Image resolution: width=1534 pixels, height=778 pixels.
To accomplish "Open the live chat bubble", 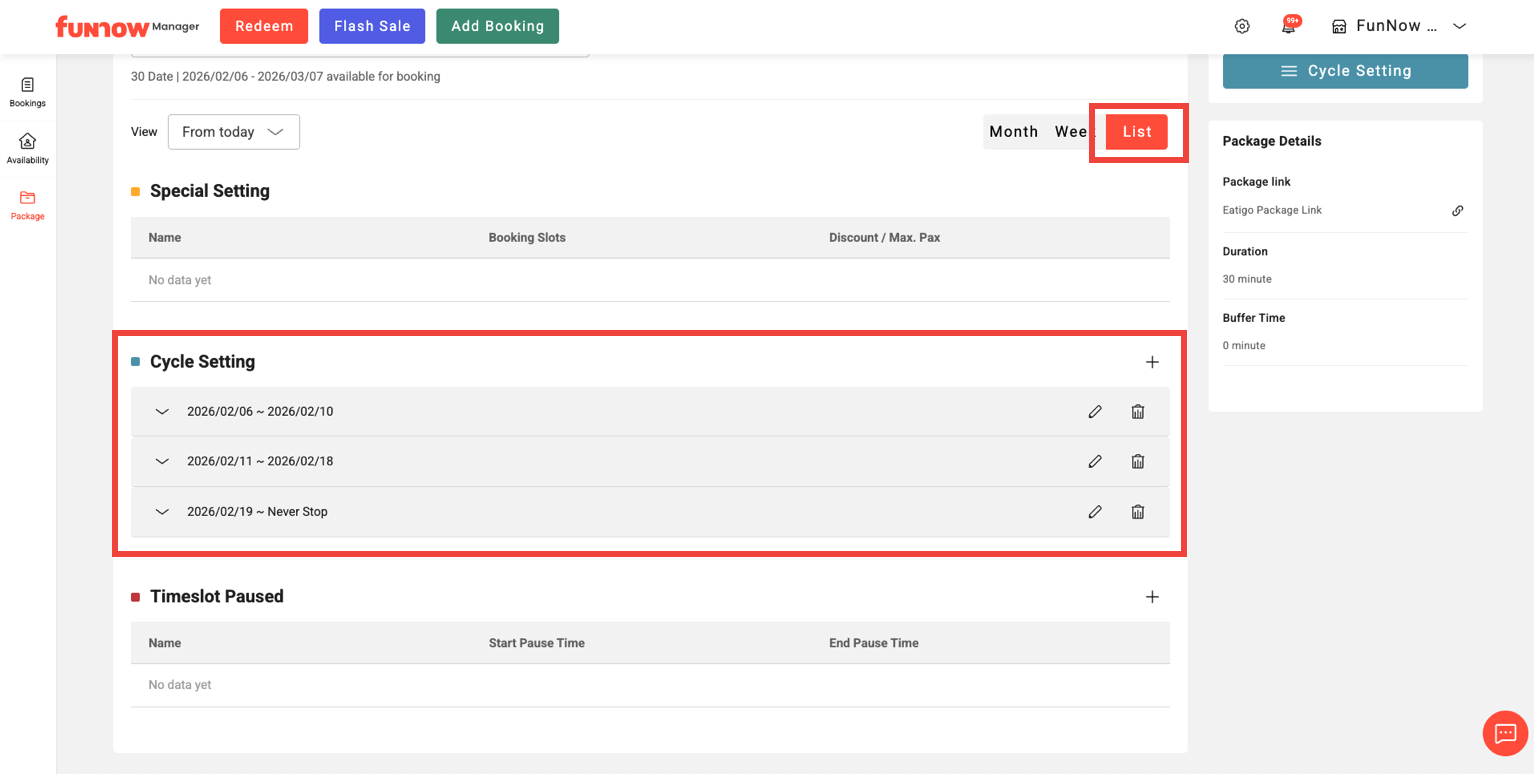I will pyautogui.click(x=1505, y=734).
